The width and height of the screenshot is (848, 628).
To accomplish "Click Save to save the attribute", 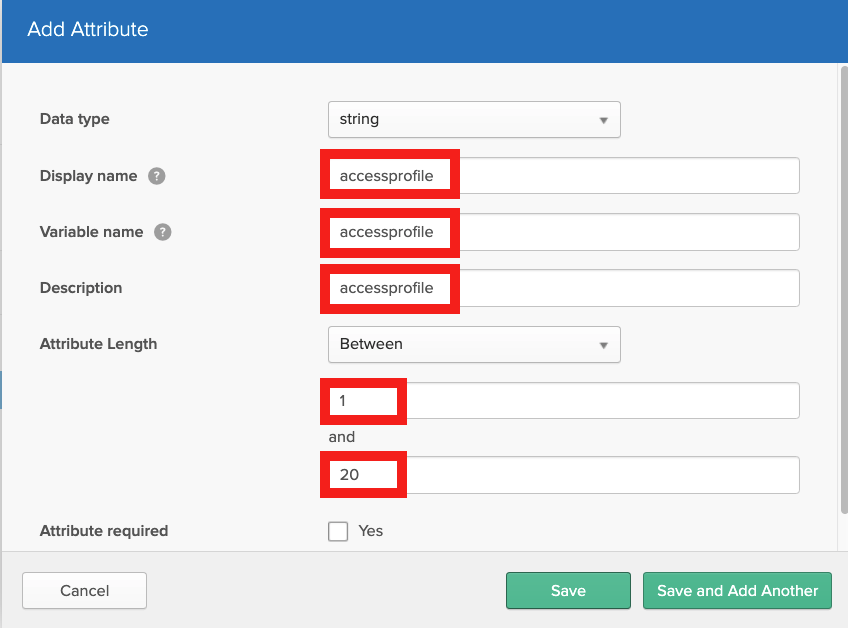I will 568,590.
